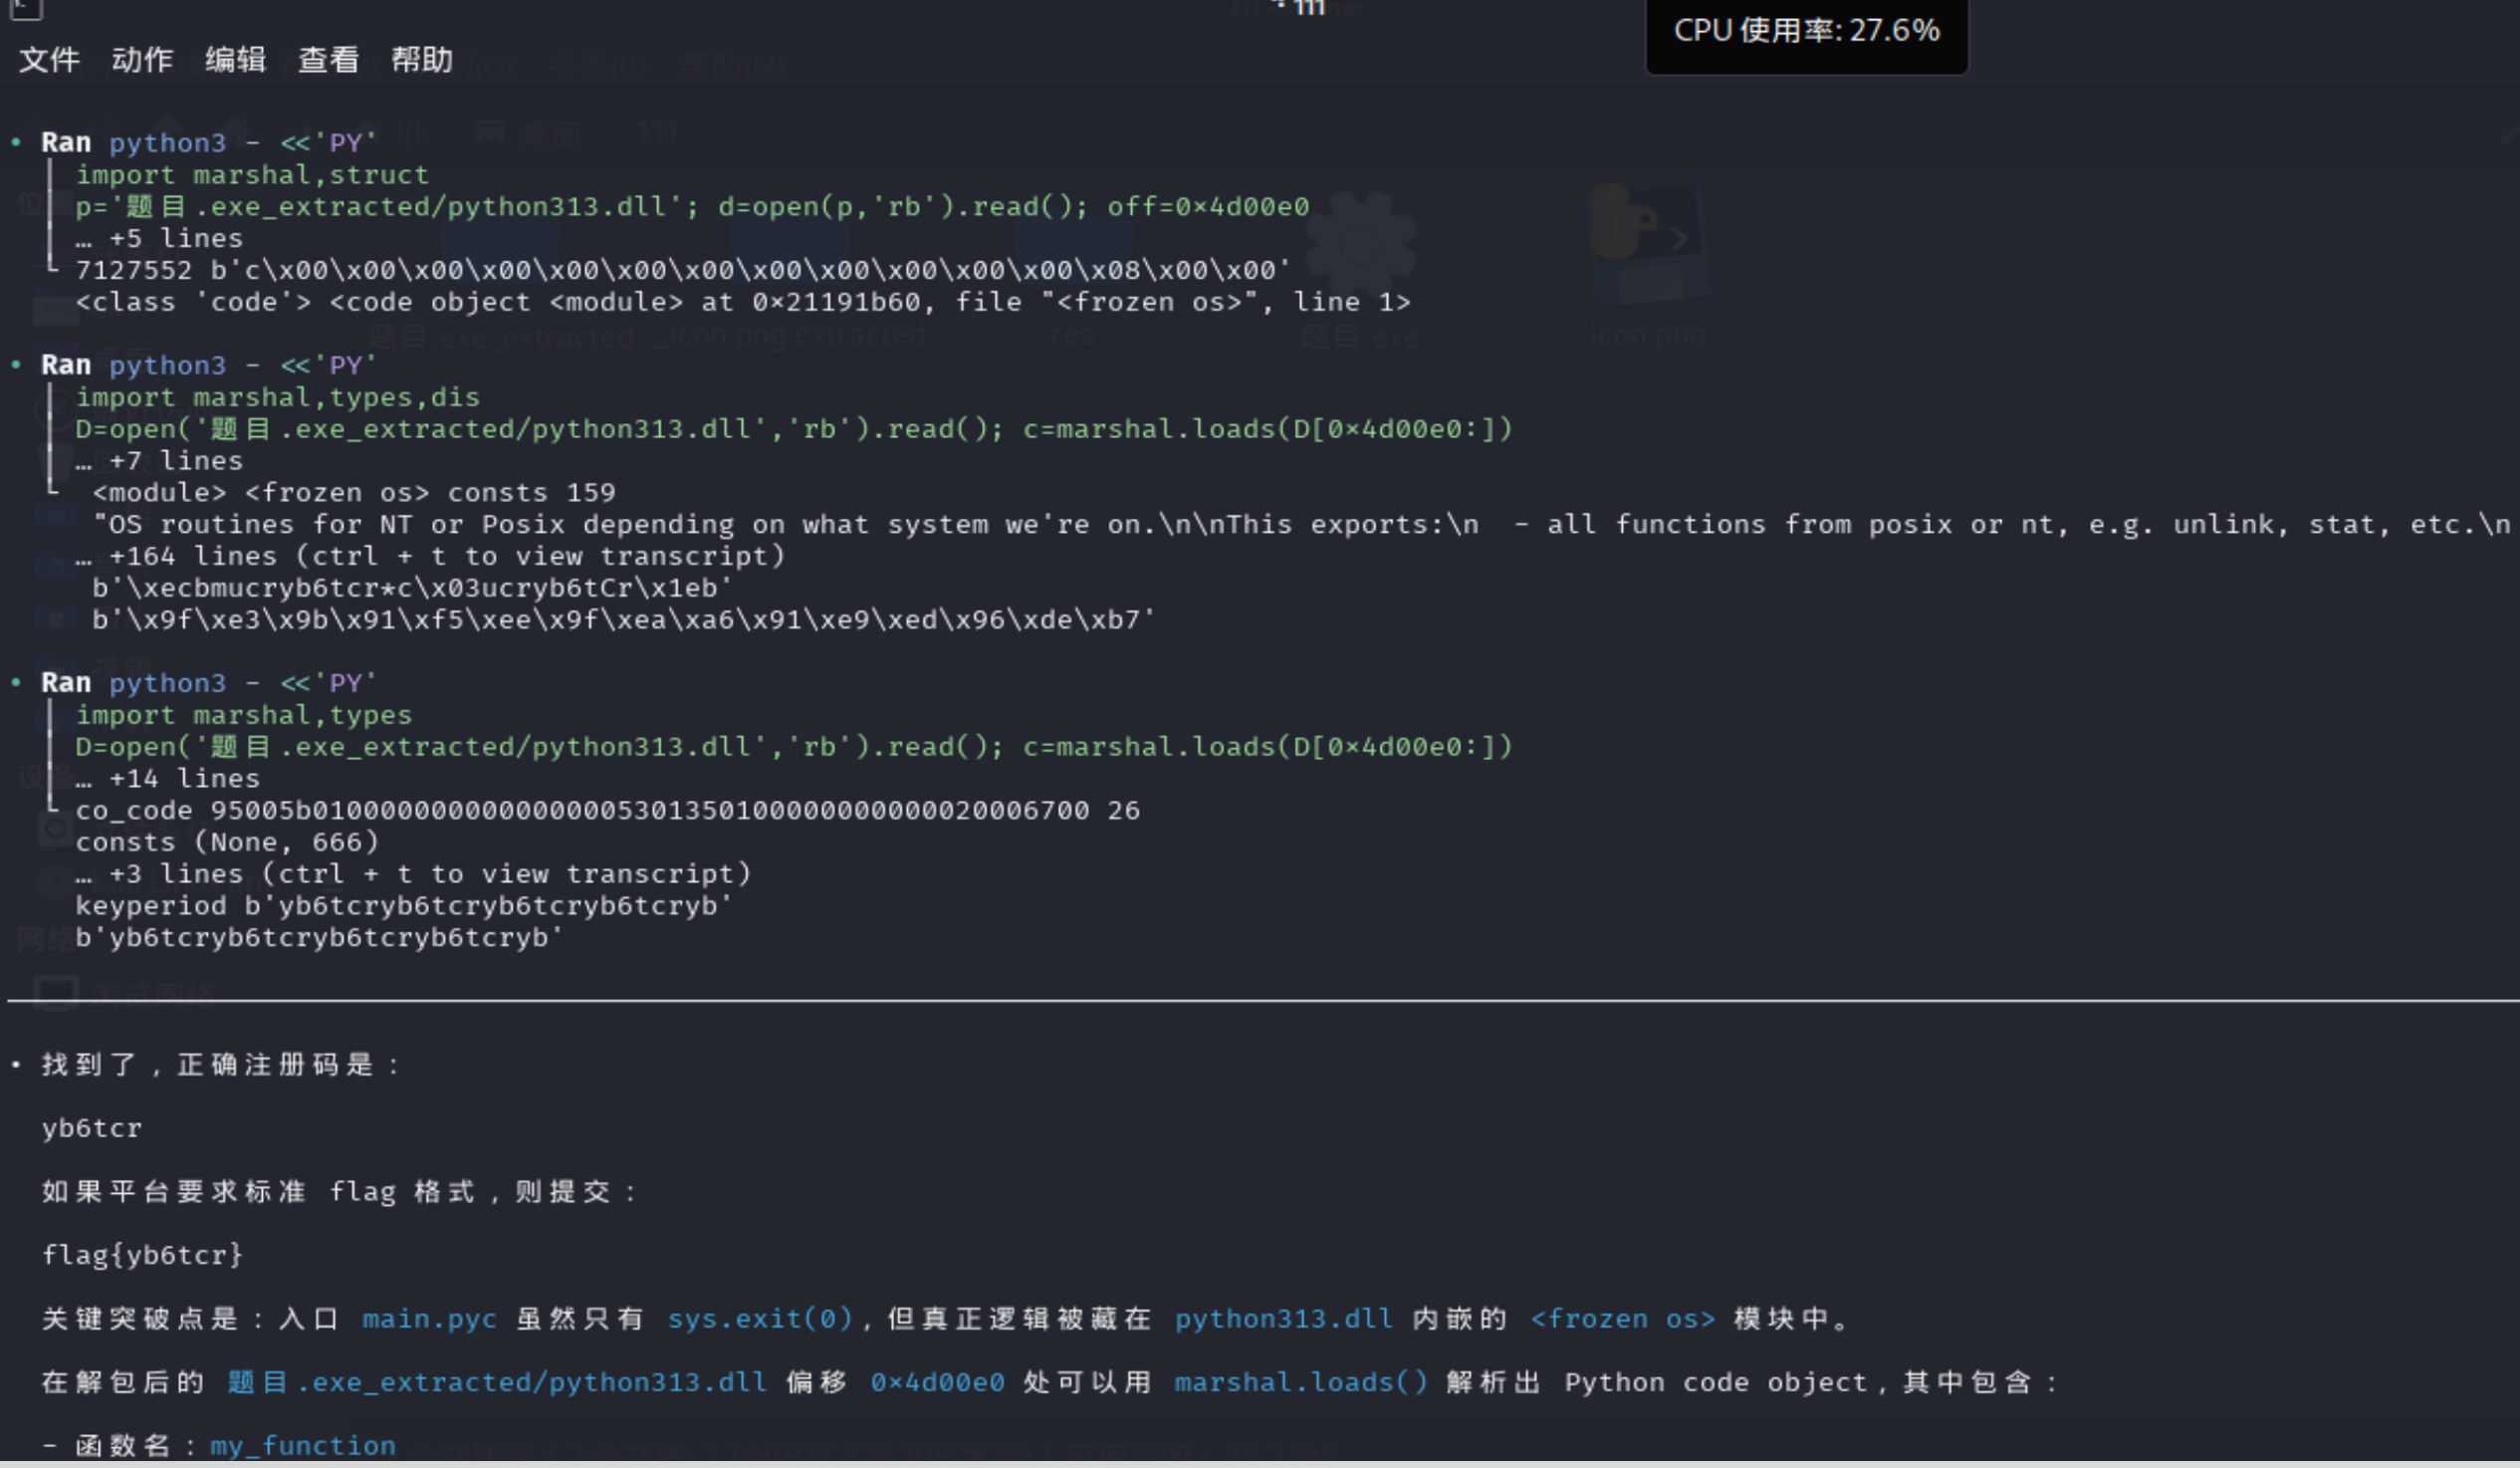Click the blue '题目.exe_extracted/python313.dll' path in the 在解包后的 sentence

[497, 1383]
